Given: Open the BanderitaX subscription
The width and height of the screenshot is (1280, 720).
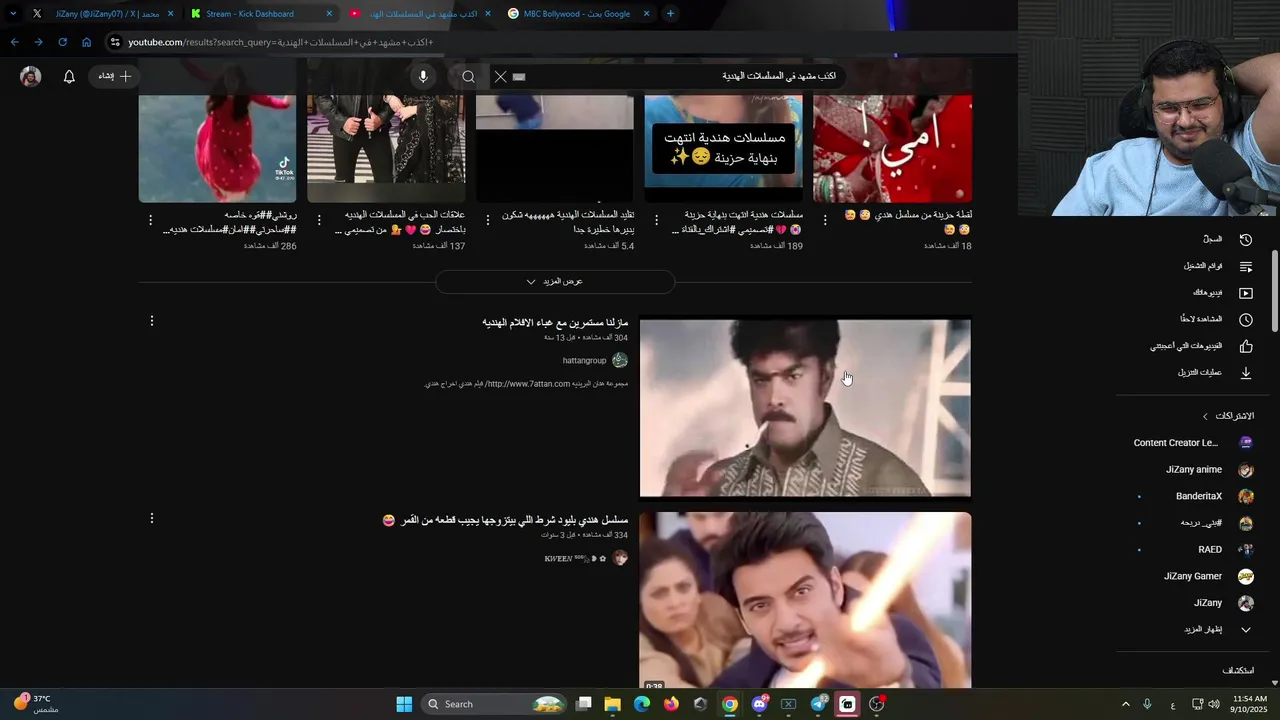Looking at the screenshot, I should pos(1214,497).
